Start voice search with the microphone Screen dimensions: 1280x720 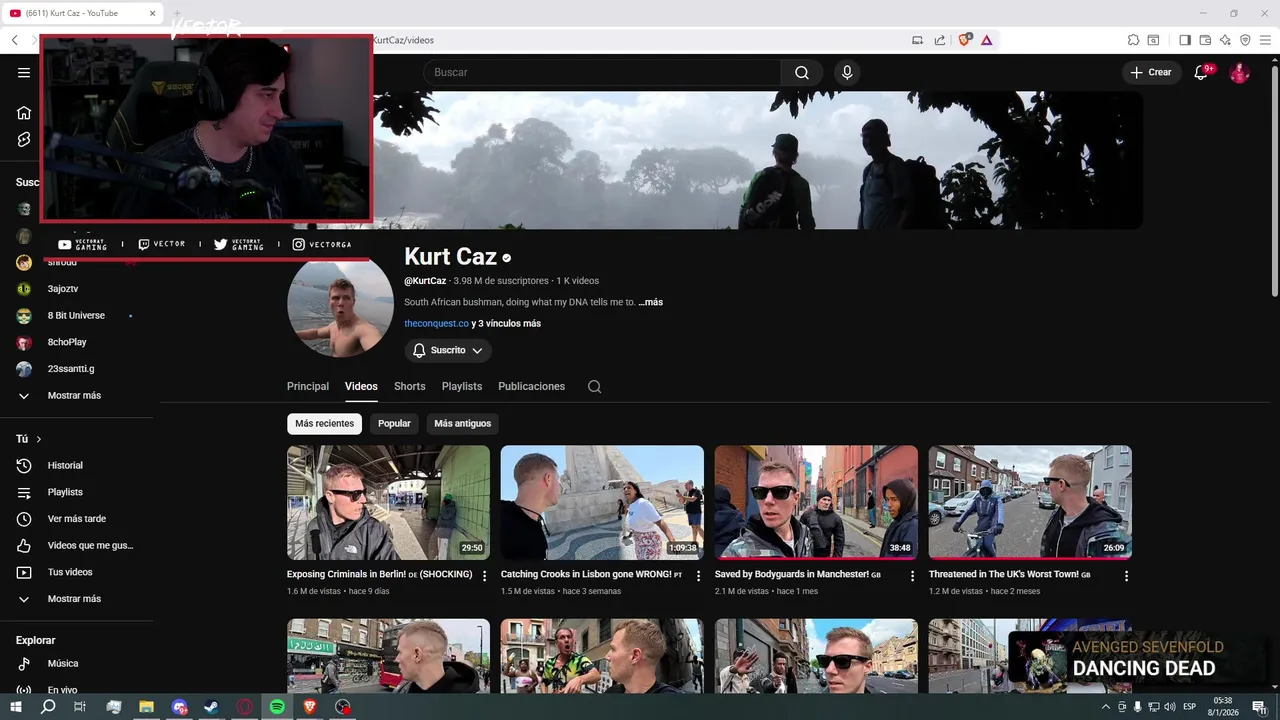[847, 72]
